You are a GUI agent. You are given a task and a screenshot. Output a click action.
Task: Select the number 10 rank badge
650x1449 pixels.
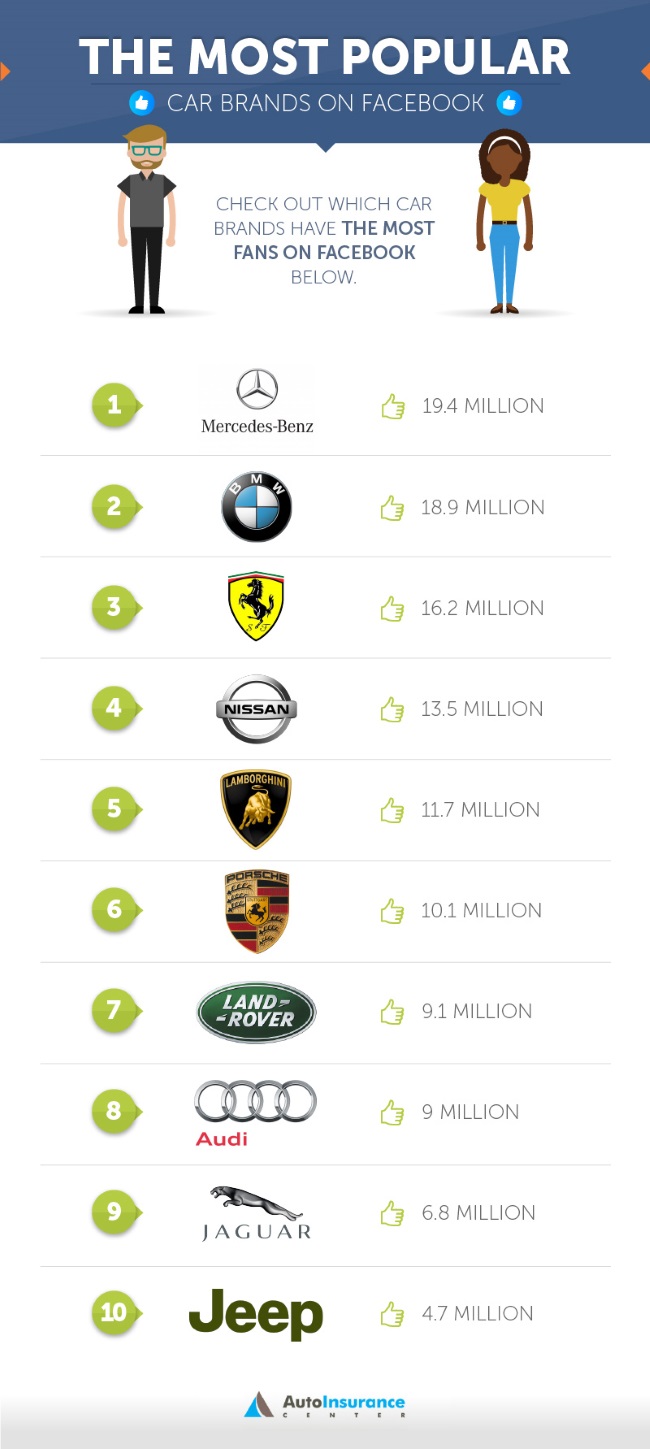pyautogui.click(x=115, y=1312)
